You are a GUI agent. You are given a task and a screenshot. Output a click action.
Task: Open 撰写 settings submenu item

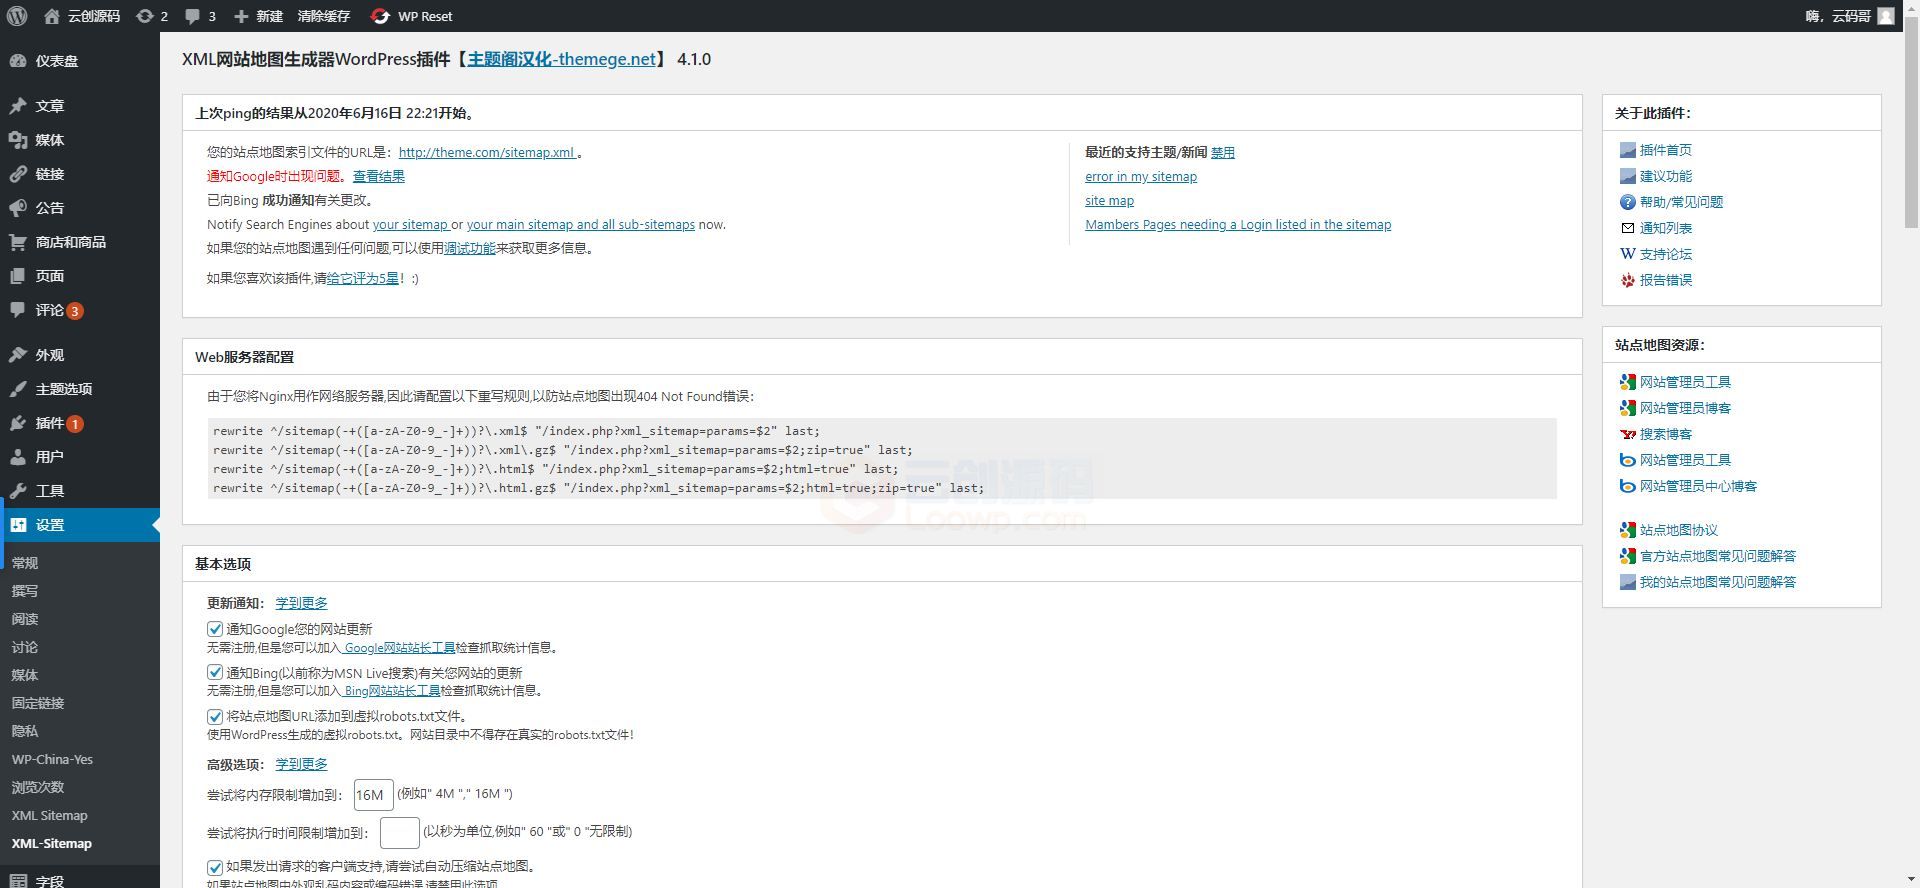click(x=25, y=591)
